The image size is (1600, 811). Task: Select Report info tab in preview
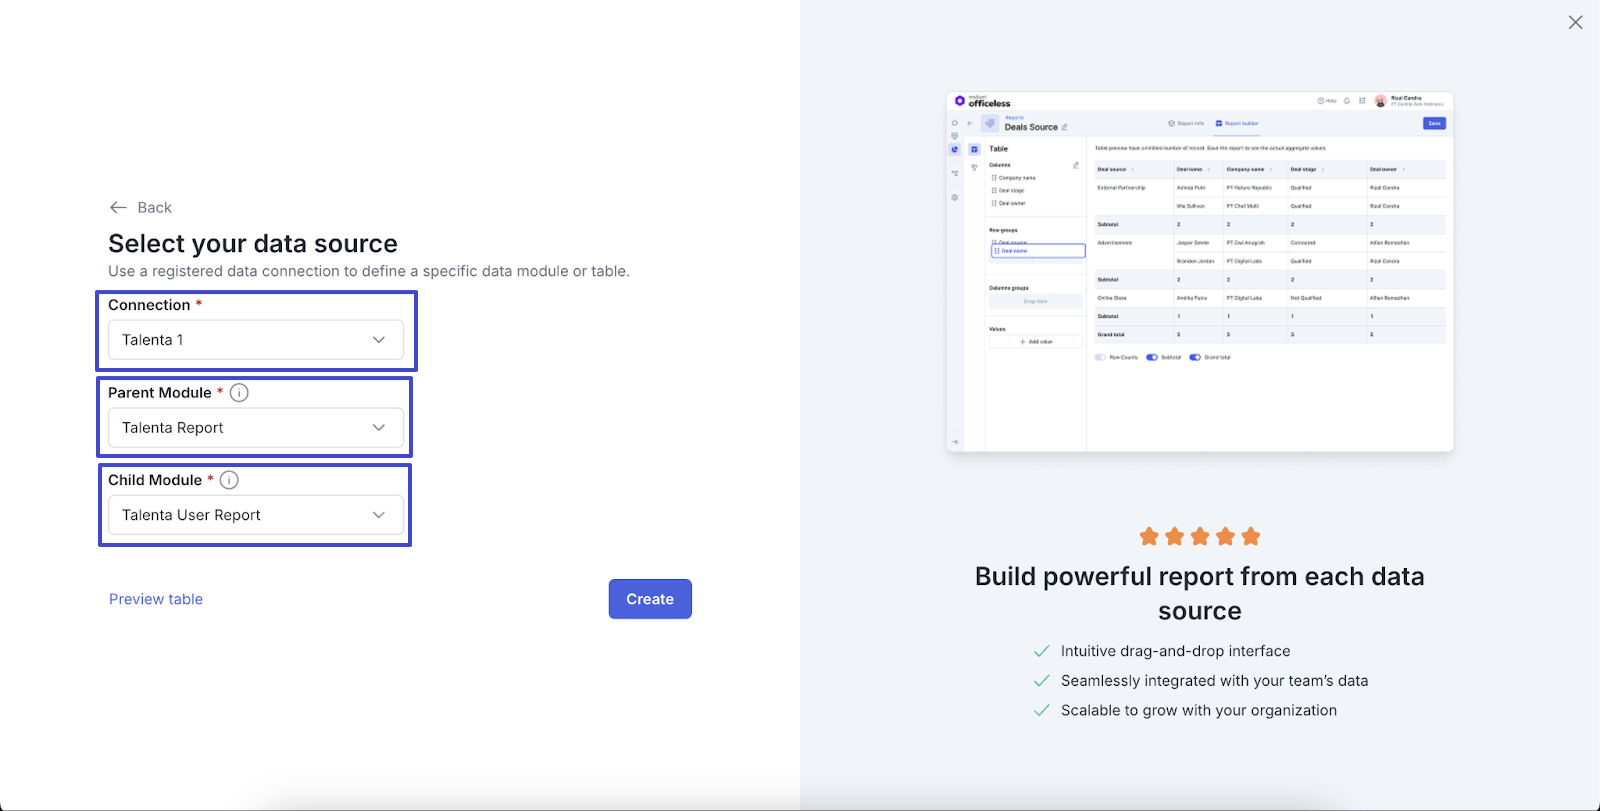click(x=1186, y=123)
